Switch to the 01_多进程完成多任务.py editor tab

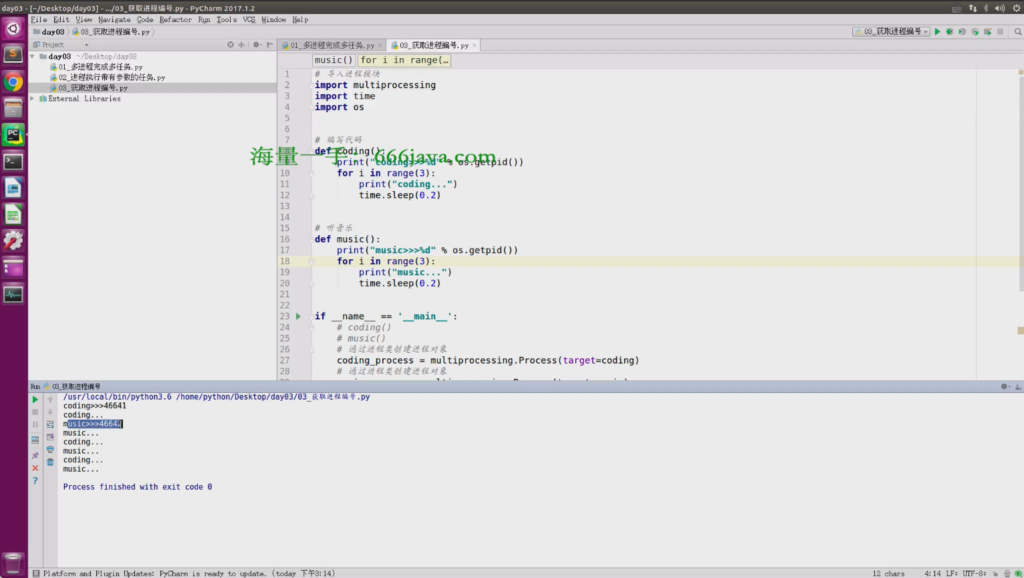point(332,45)
